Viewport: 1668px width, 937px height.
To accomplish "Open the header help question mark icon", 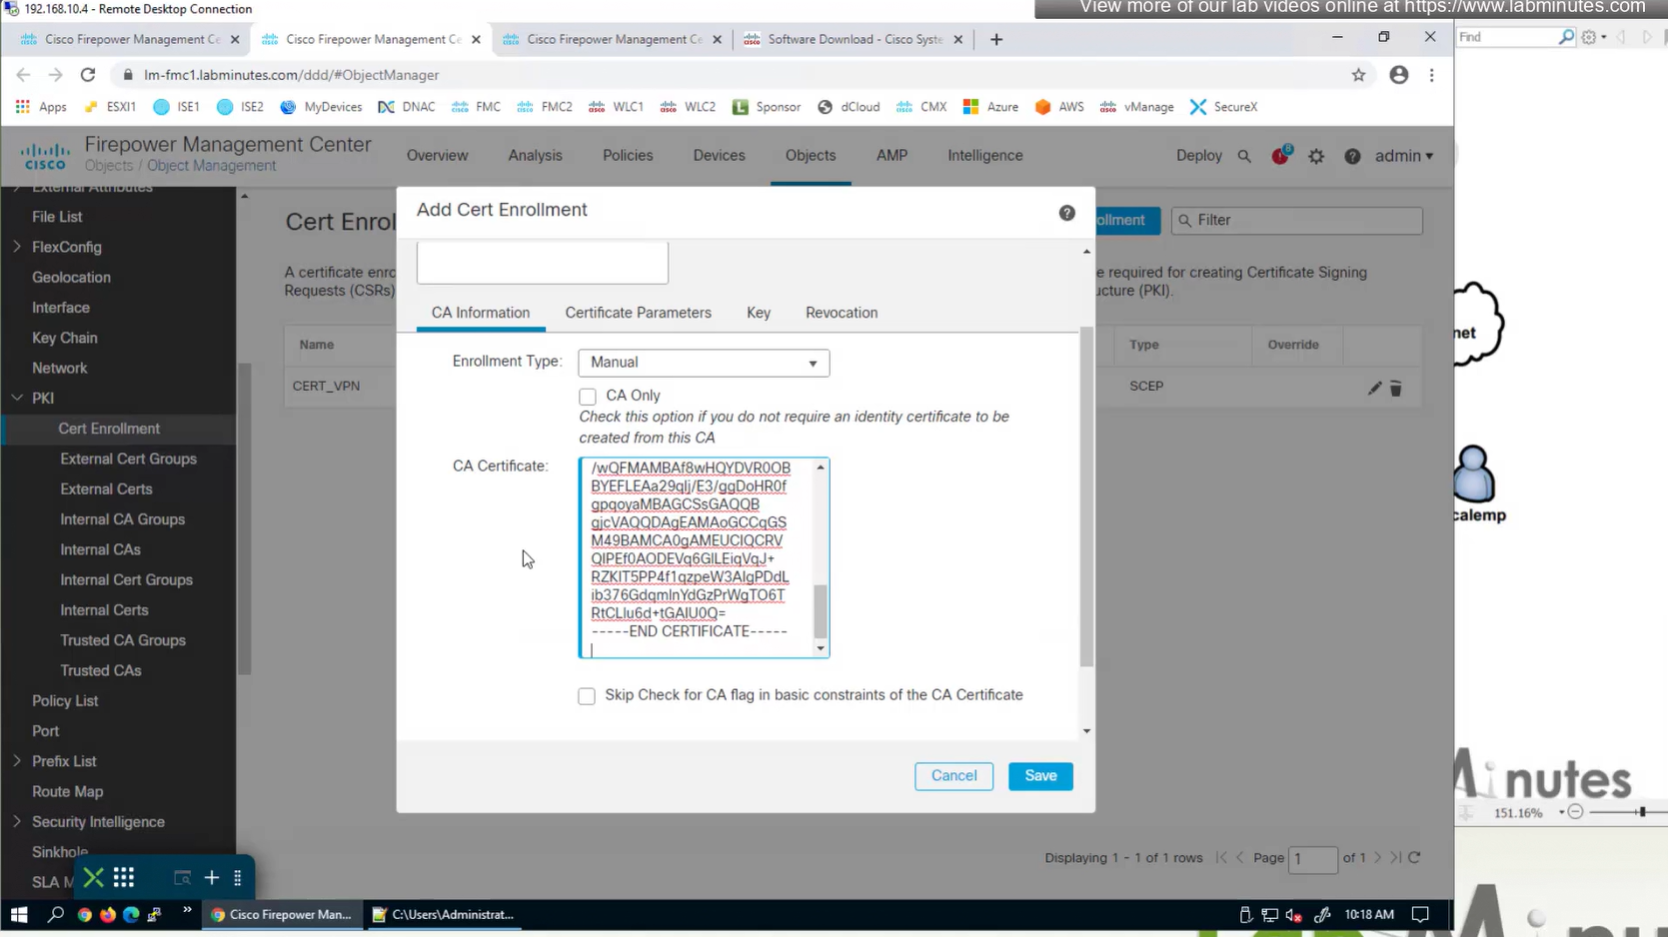I will tap(1352, 156).
